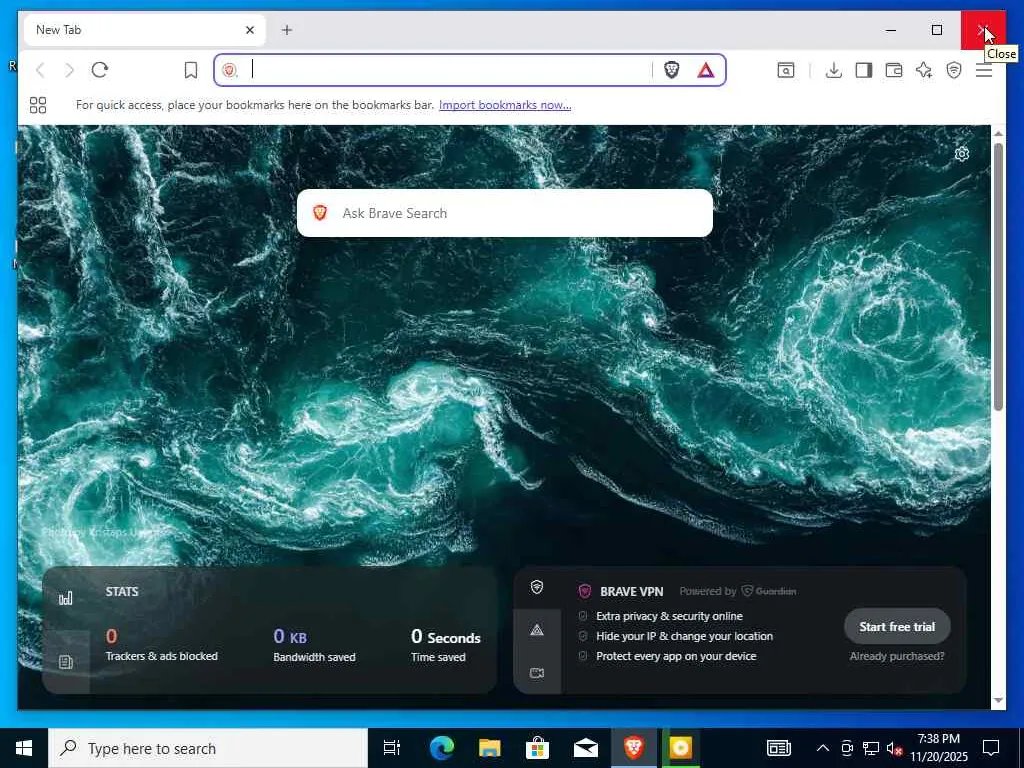This screenshot has width=1024, height=768.
Task: Click the site info icon in address bar
Action: click(x=230, y=70)
